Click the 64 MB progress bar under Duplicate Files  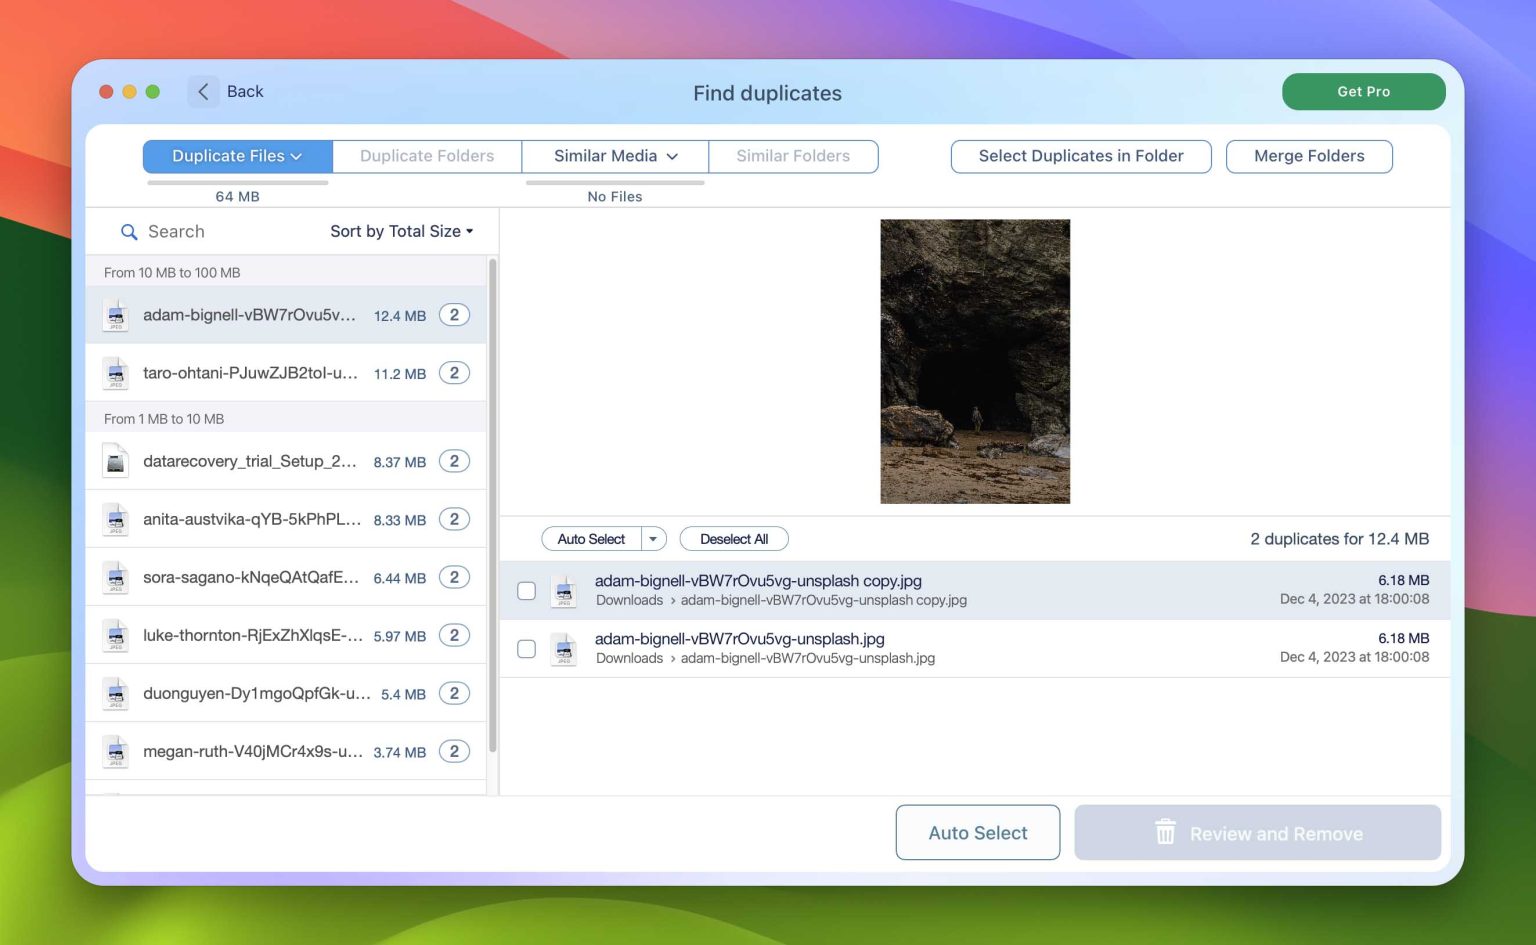(237, 184)
